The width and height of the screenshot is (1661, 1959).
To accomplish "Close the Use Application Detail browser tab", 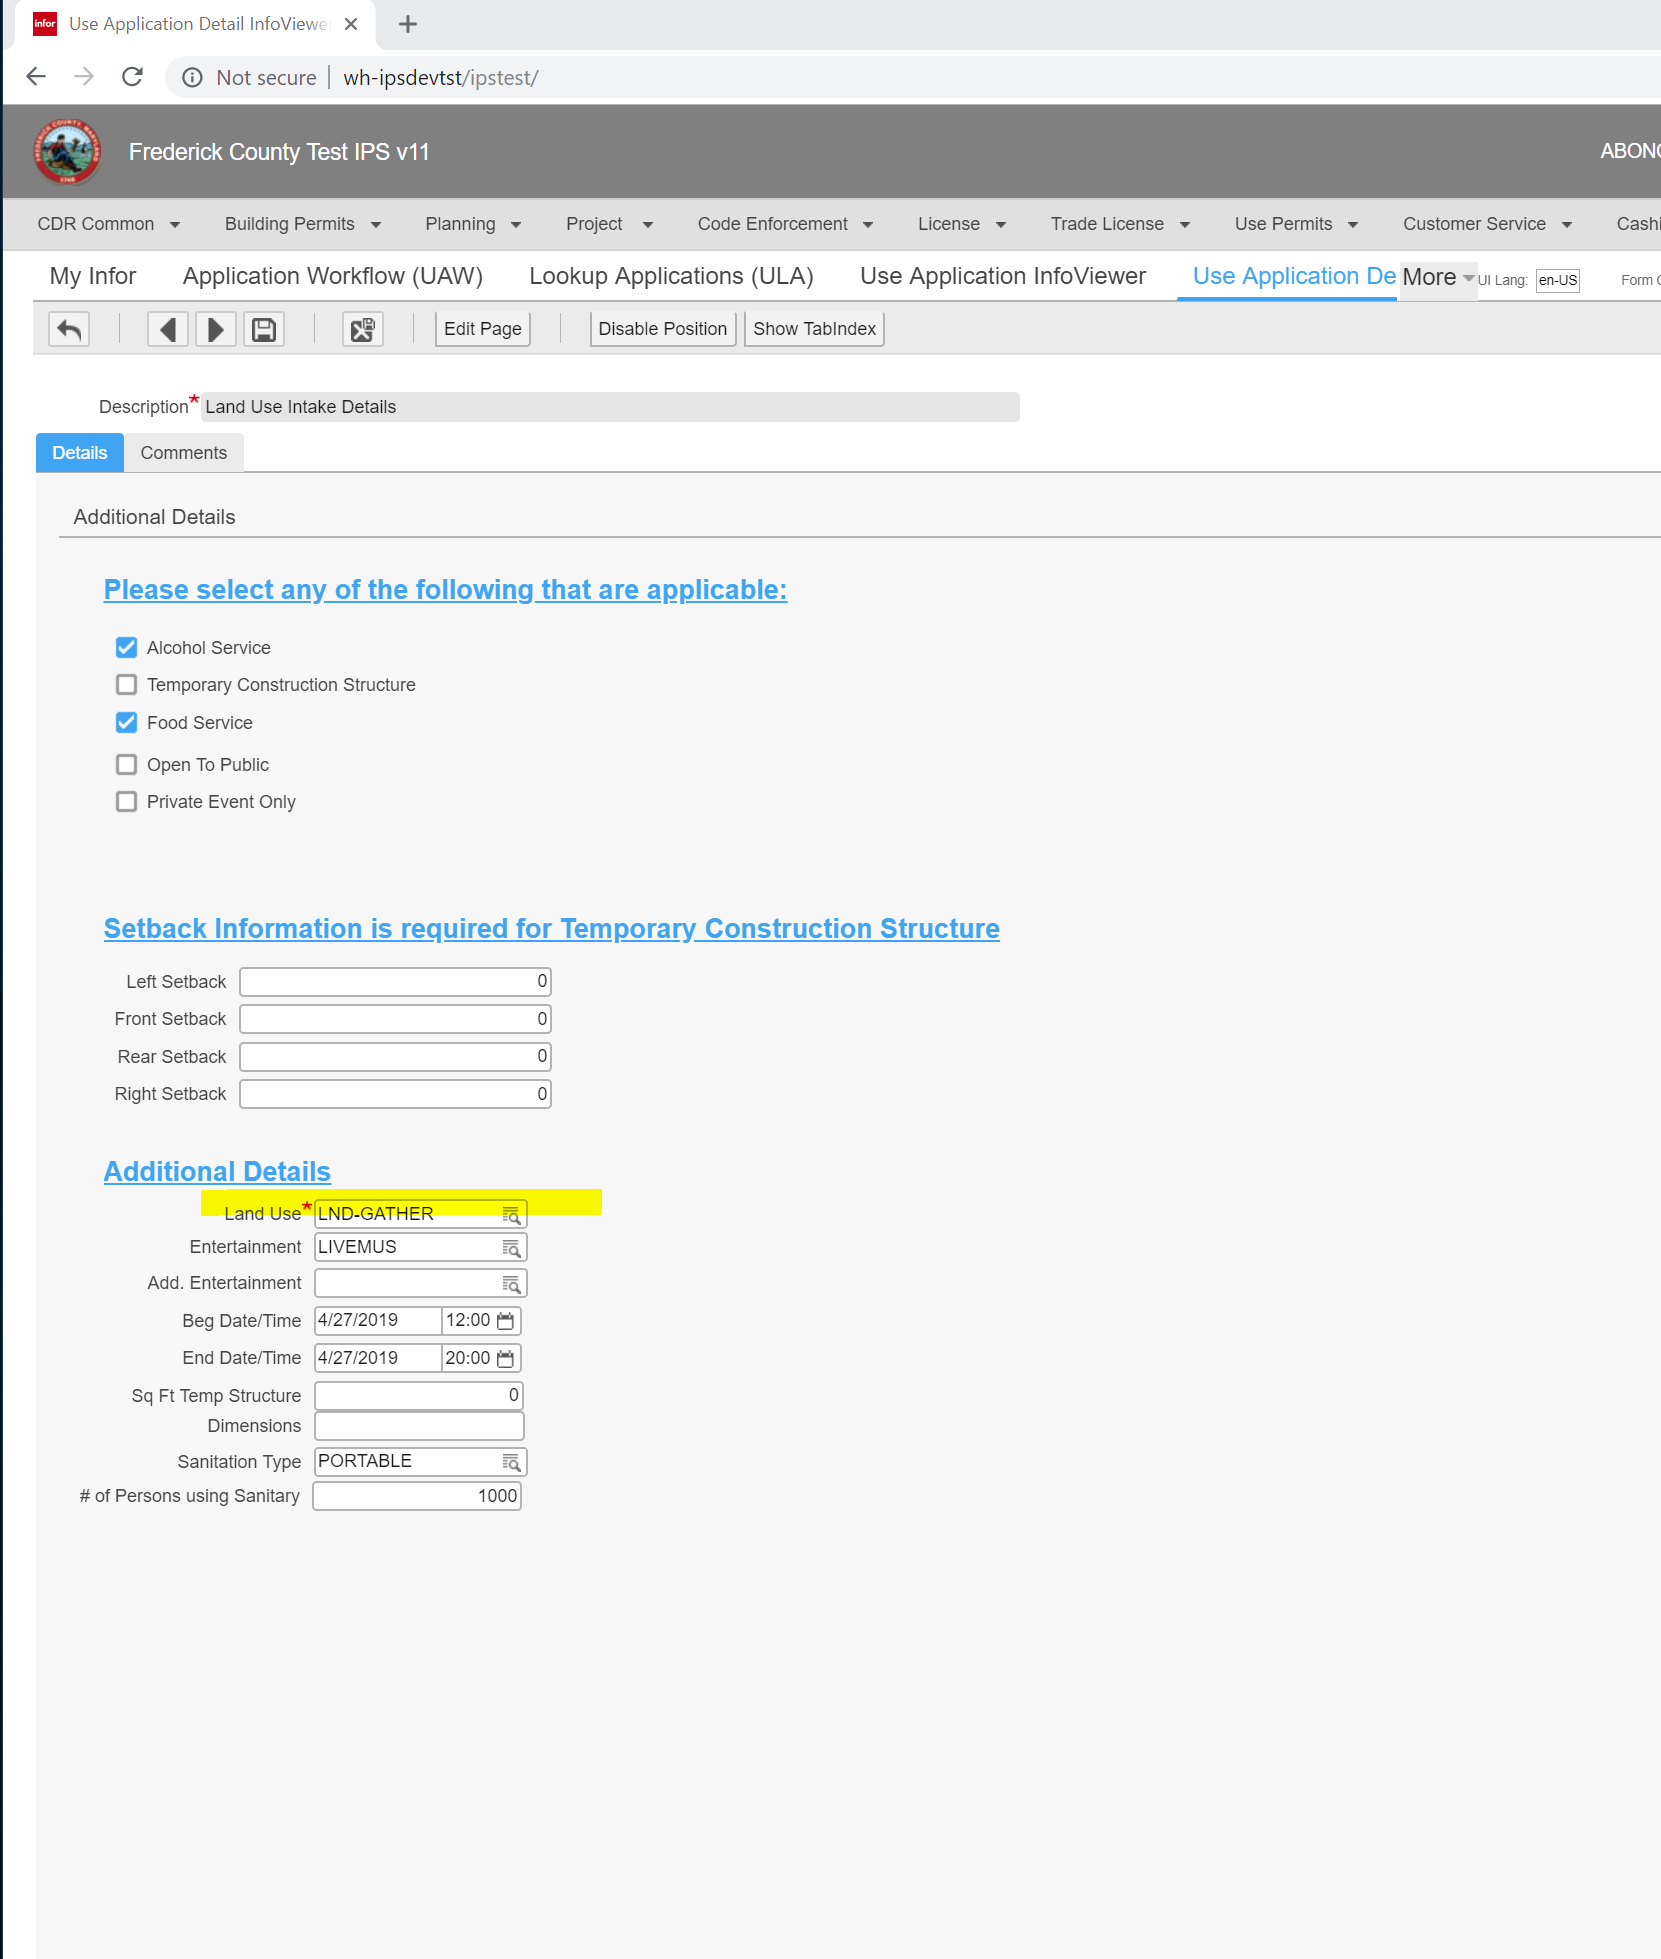I will click(x=351, y=24).
